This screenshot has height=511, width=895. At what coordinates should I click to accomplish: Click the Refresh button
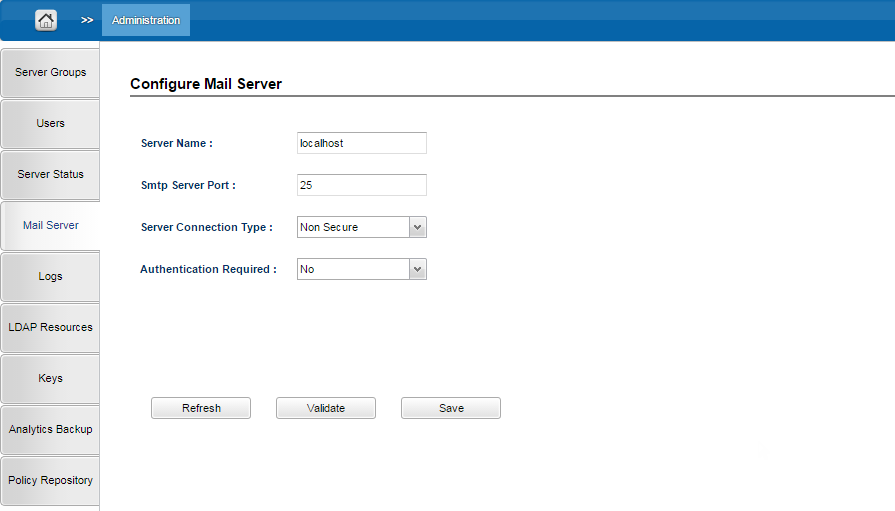[201, 408]
